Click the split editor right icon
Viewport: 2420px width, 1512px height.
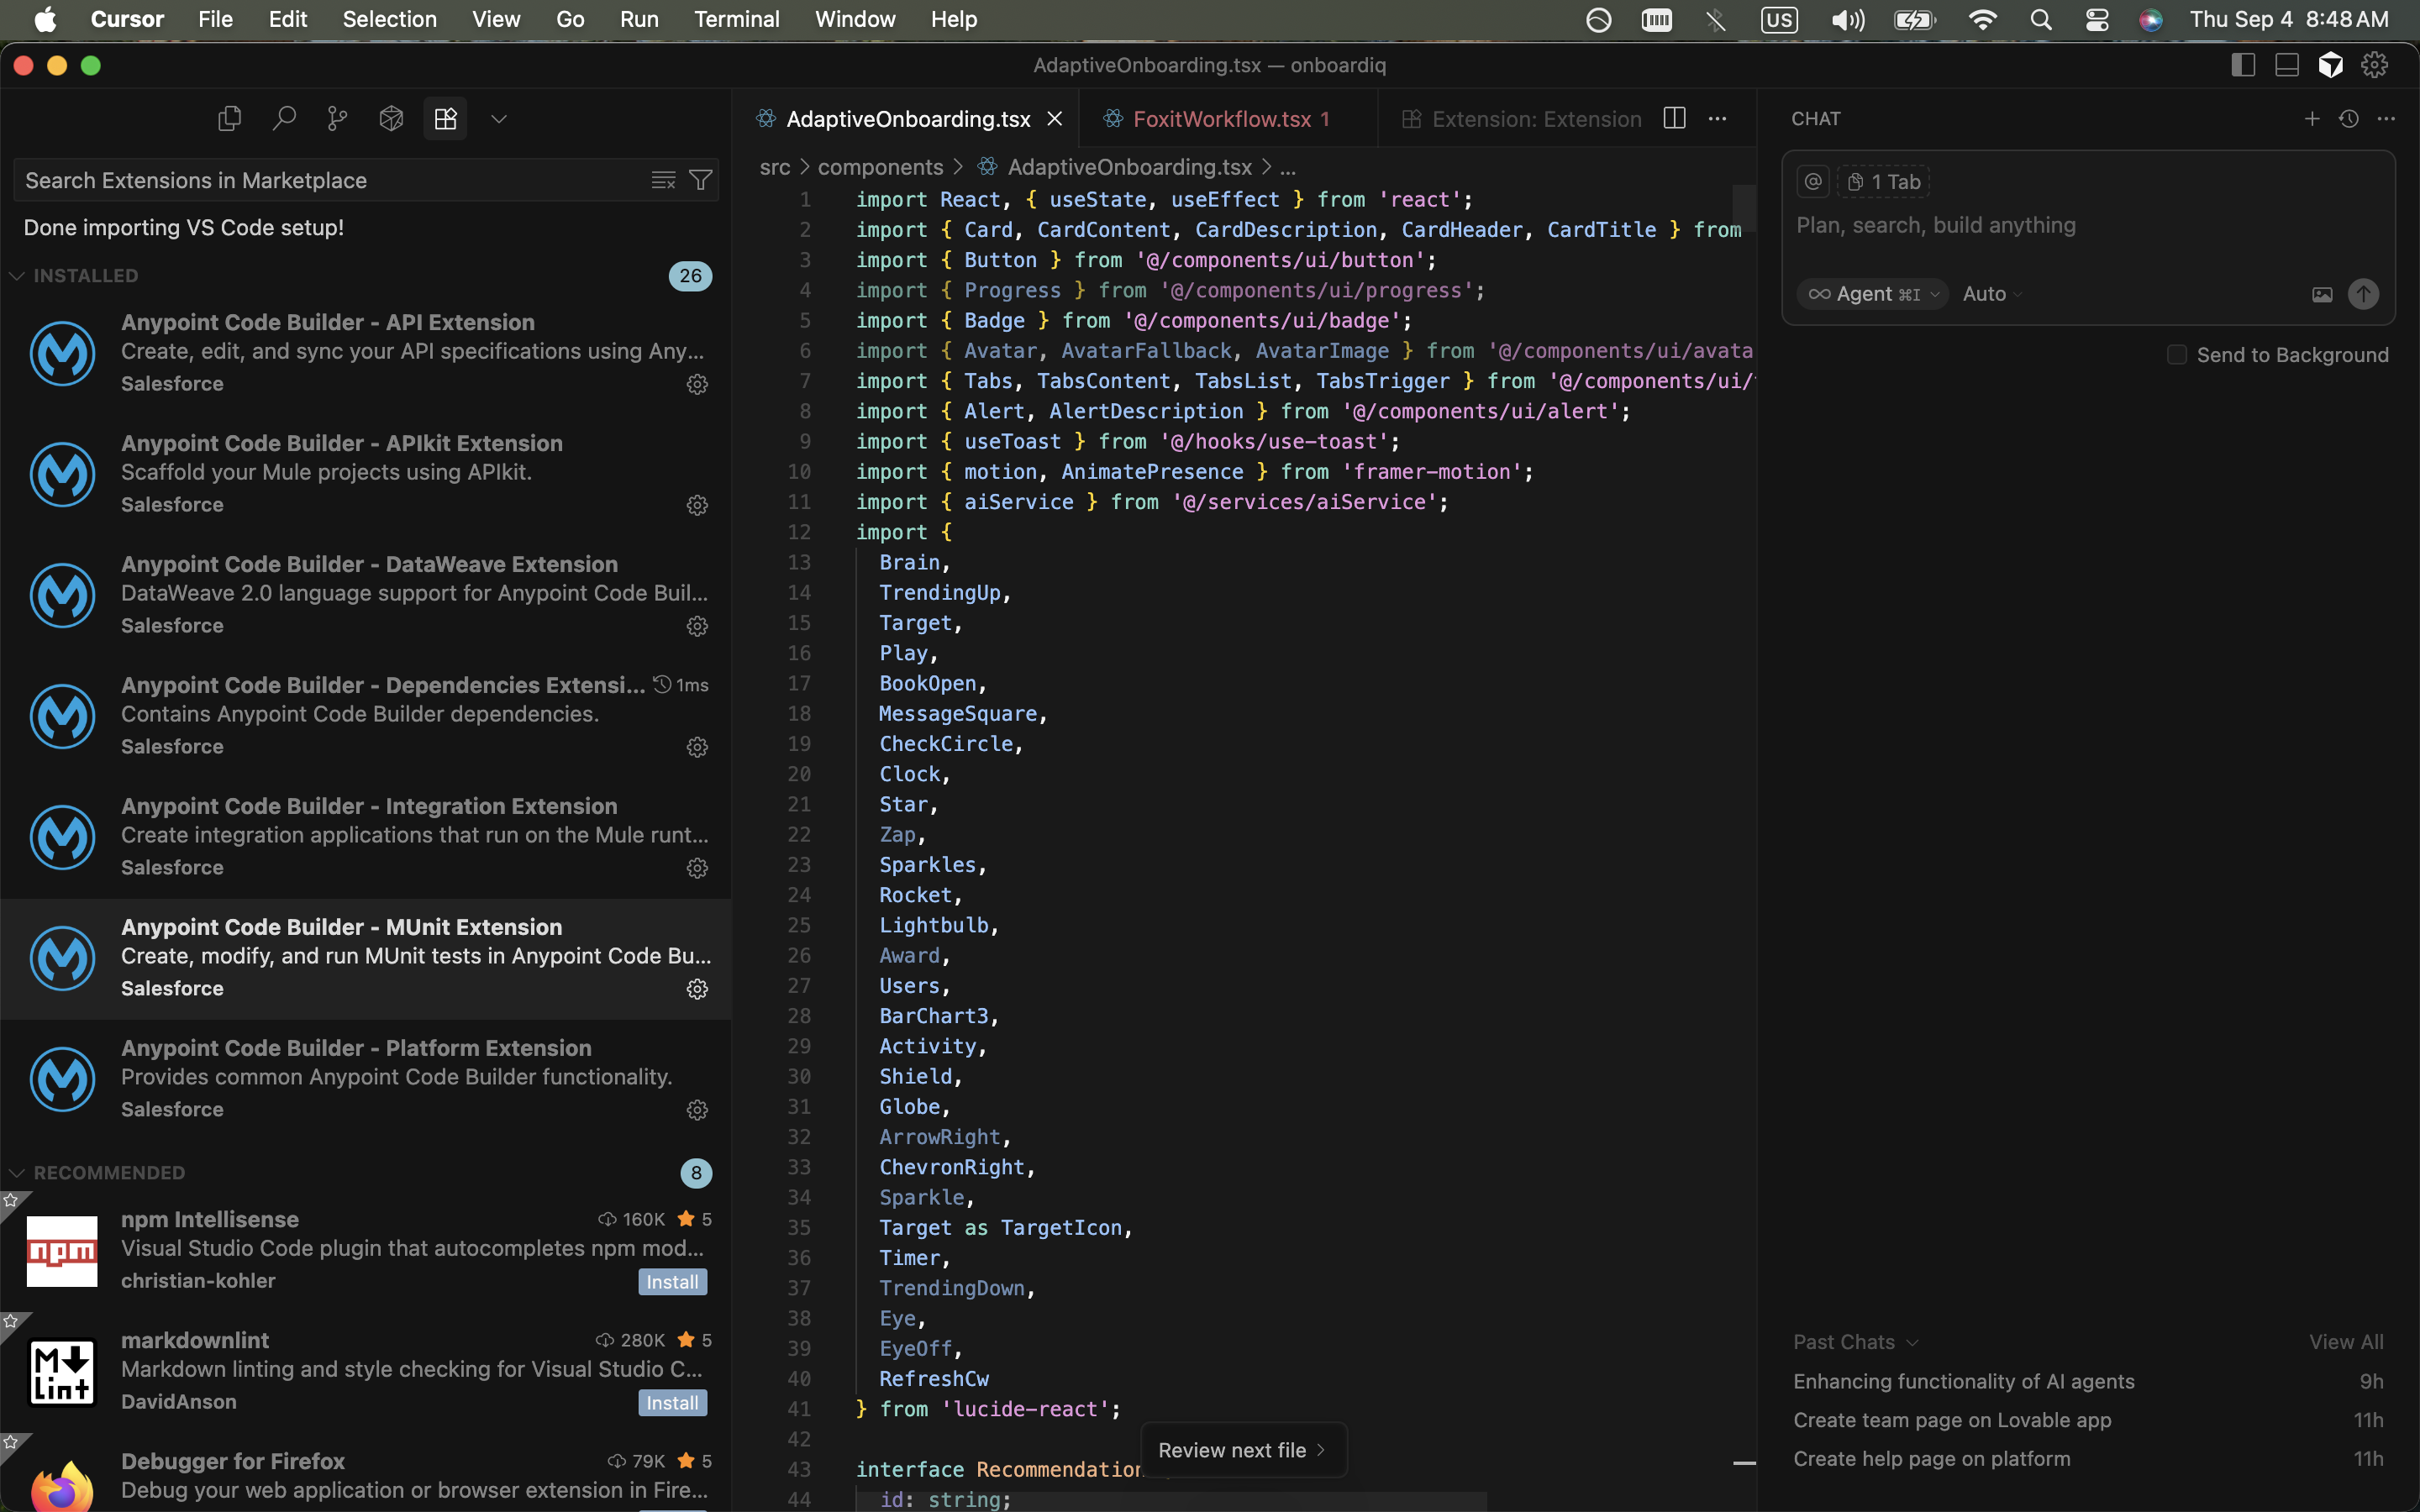click(1674, 118)
